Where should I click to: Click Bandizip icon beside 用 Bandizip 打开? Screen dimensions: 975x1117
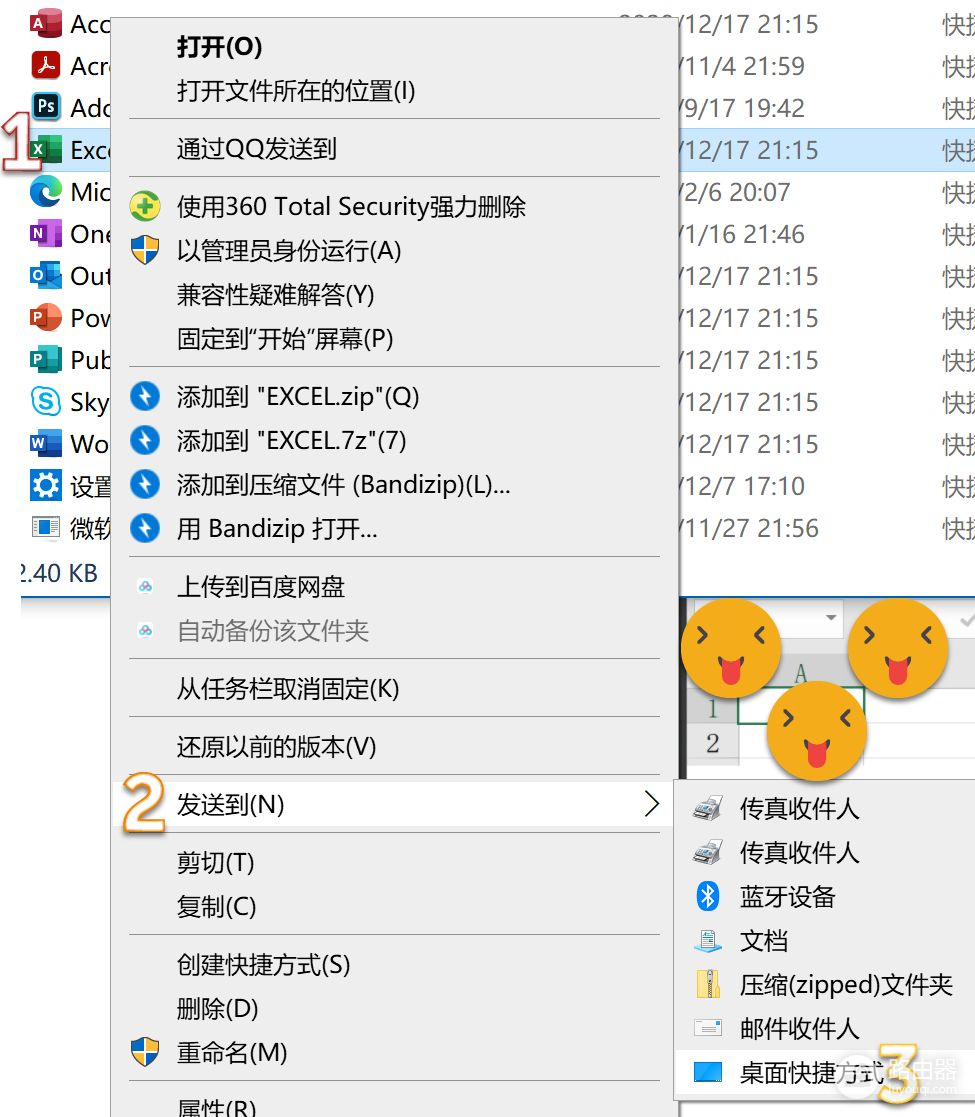point(145,529)
